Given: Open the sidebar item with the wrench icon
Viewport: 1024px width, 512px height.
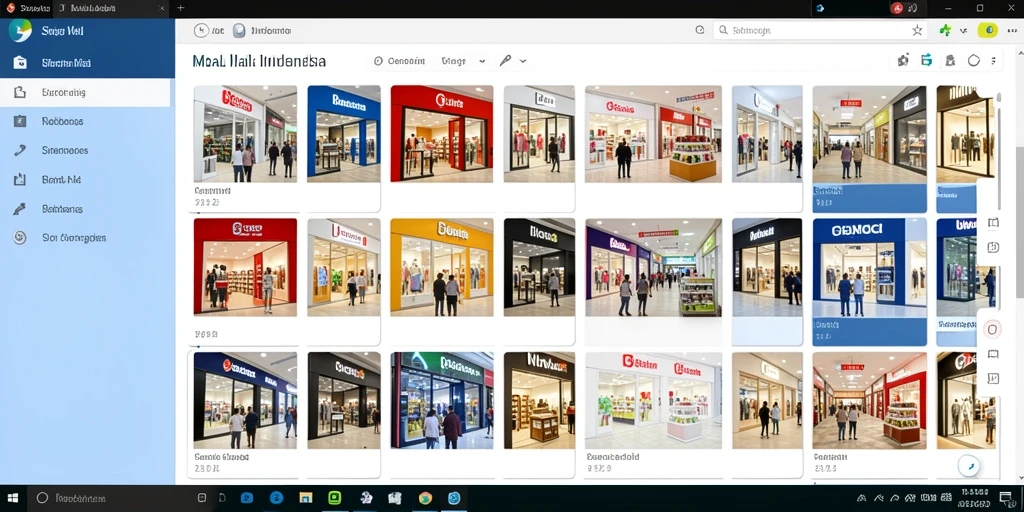Looking at the screenshot, I should click(86, 150).
